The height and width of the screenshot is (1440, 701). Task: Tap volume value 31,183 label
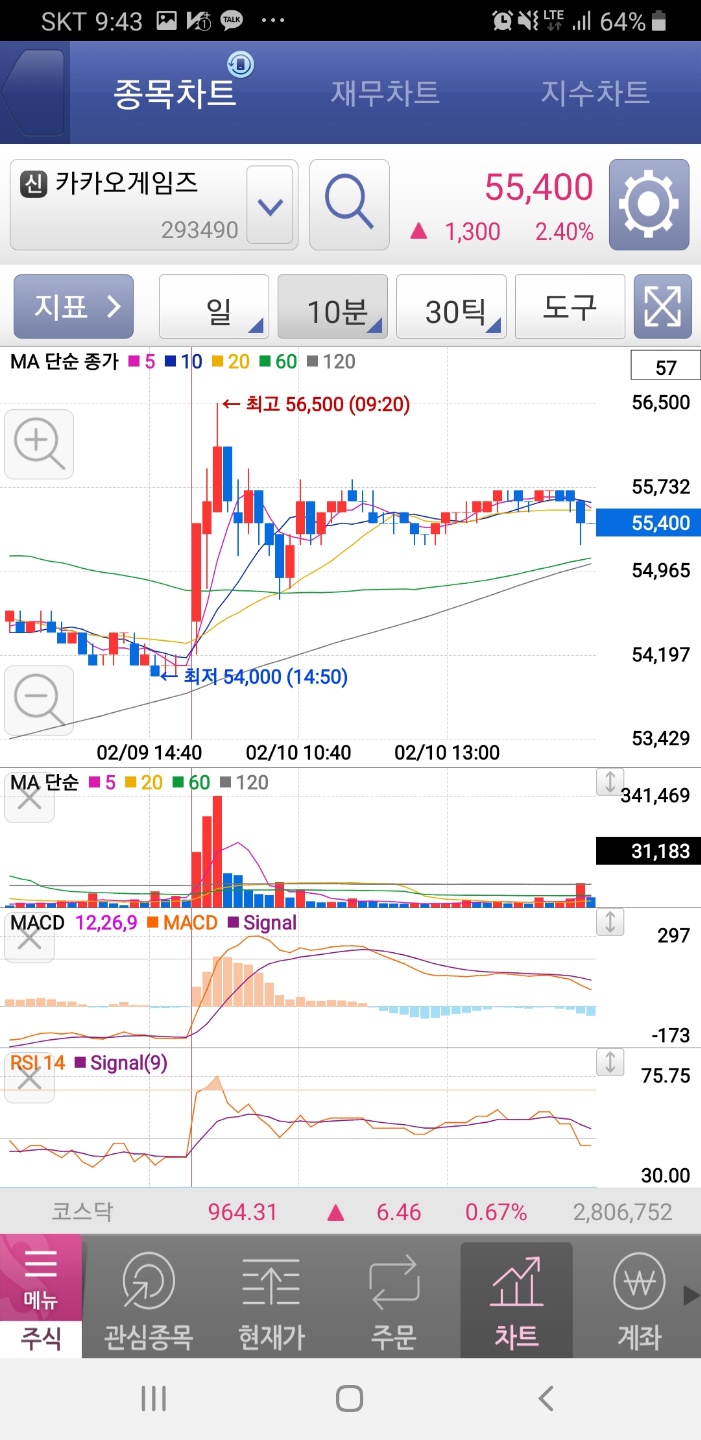[648, 851]
